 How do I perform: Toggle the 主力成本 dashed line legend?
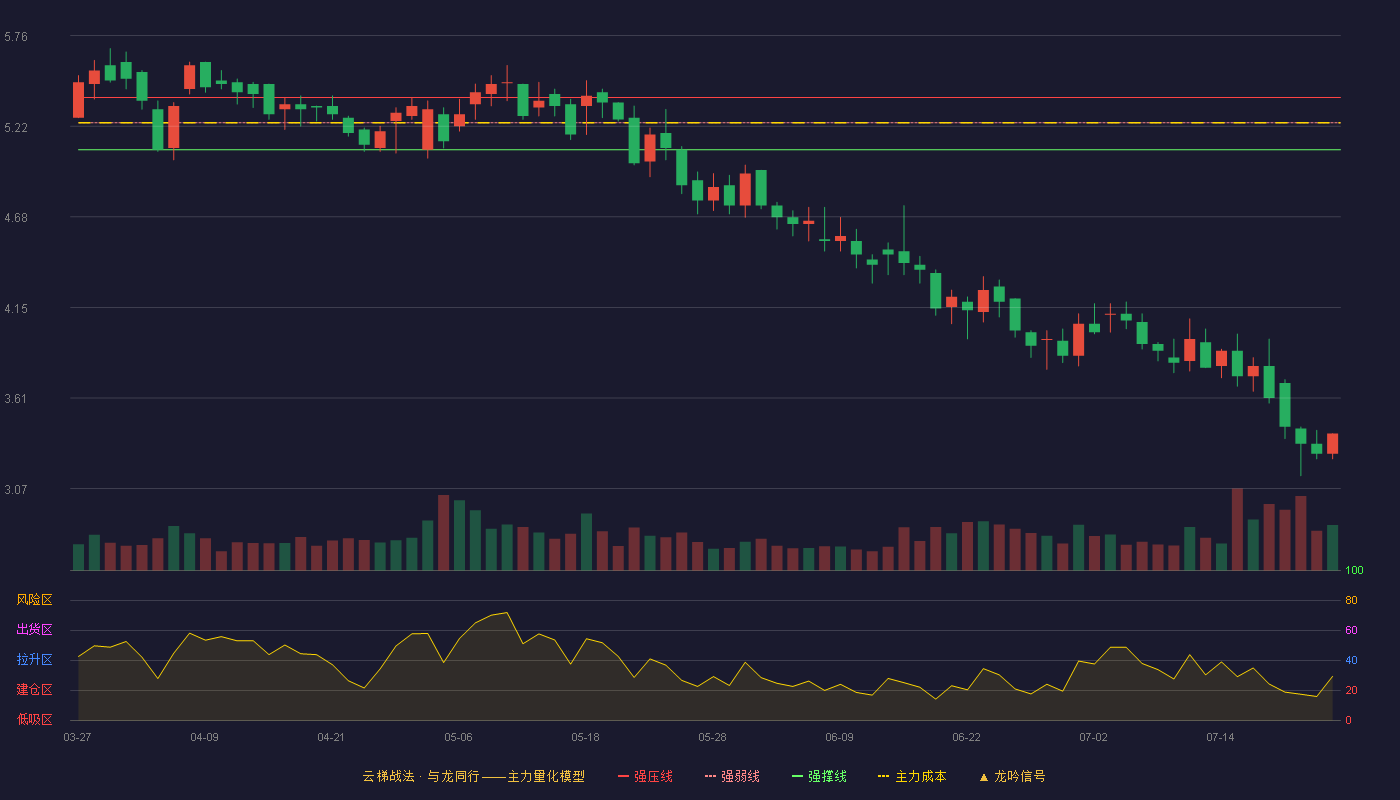tap(912, 776)
